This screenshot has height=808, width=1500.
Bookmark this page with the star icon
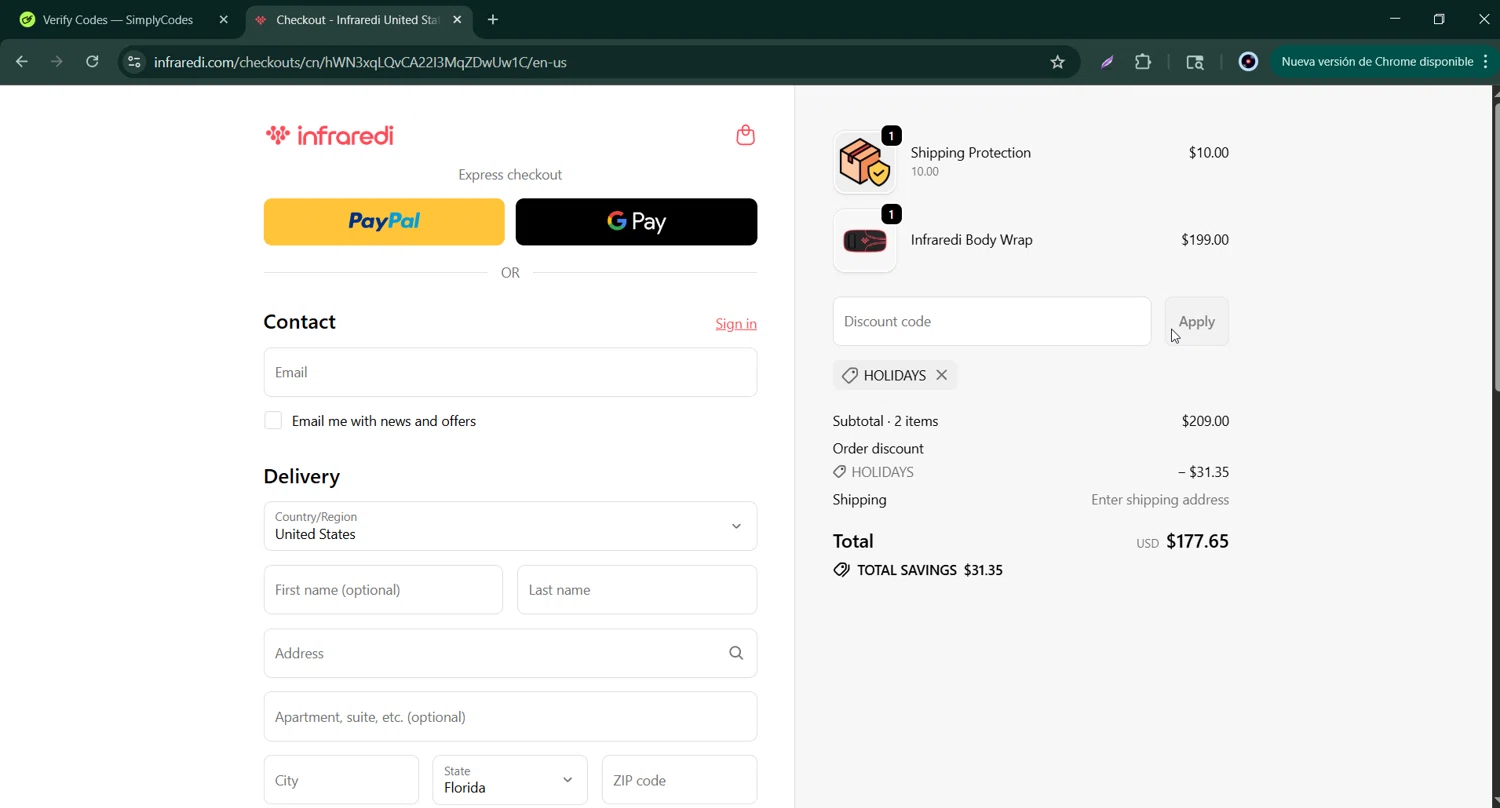pos(1057,62)
